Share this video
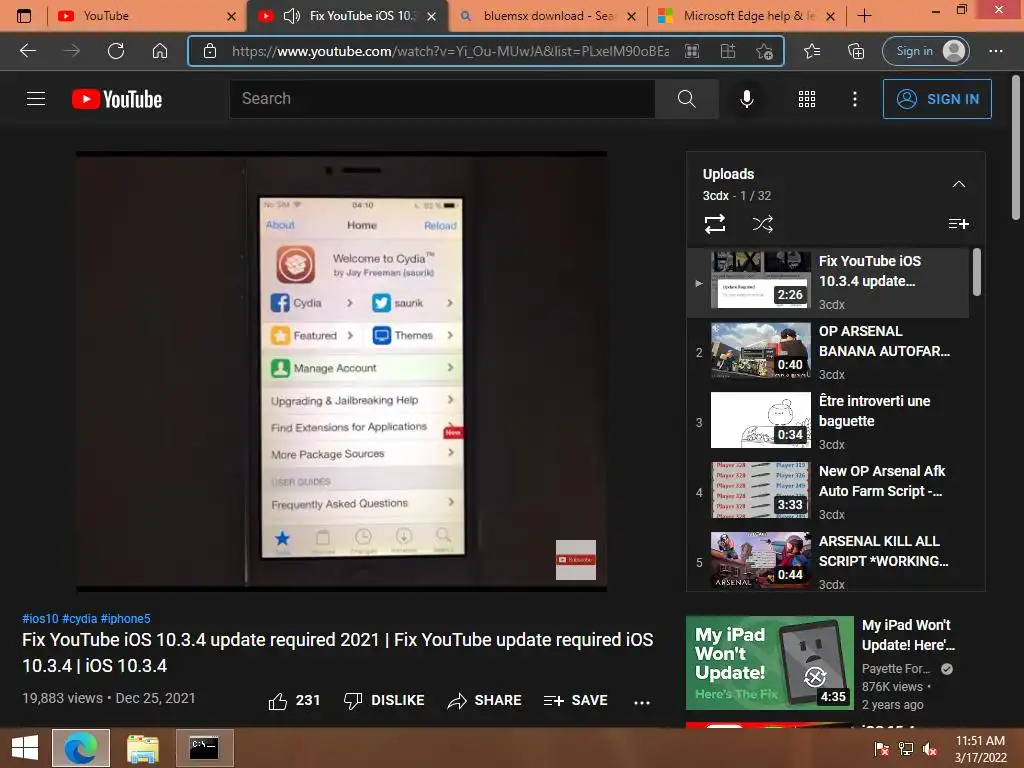Image resolution: width=1024 pixels, height=768 pixels. (x=485, y=701)
